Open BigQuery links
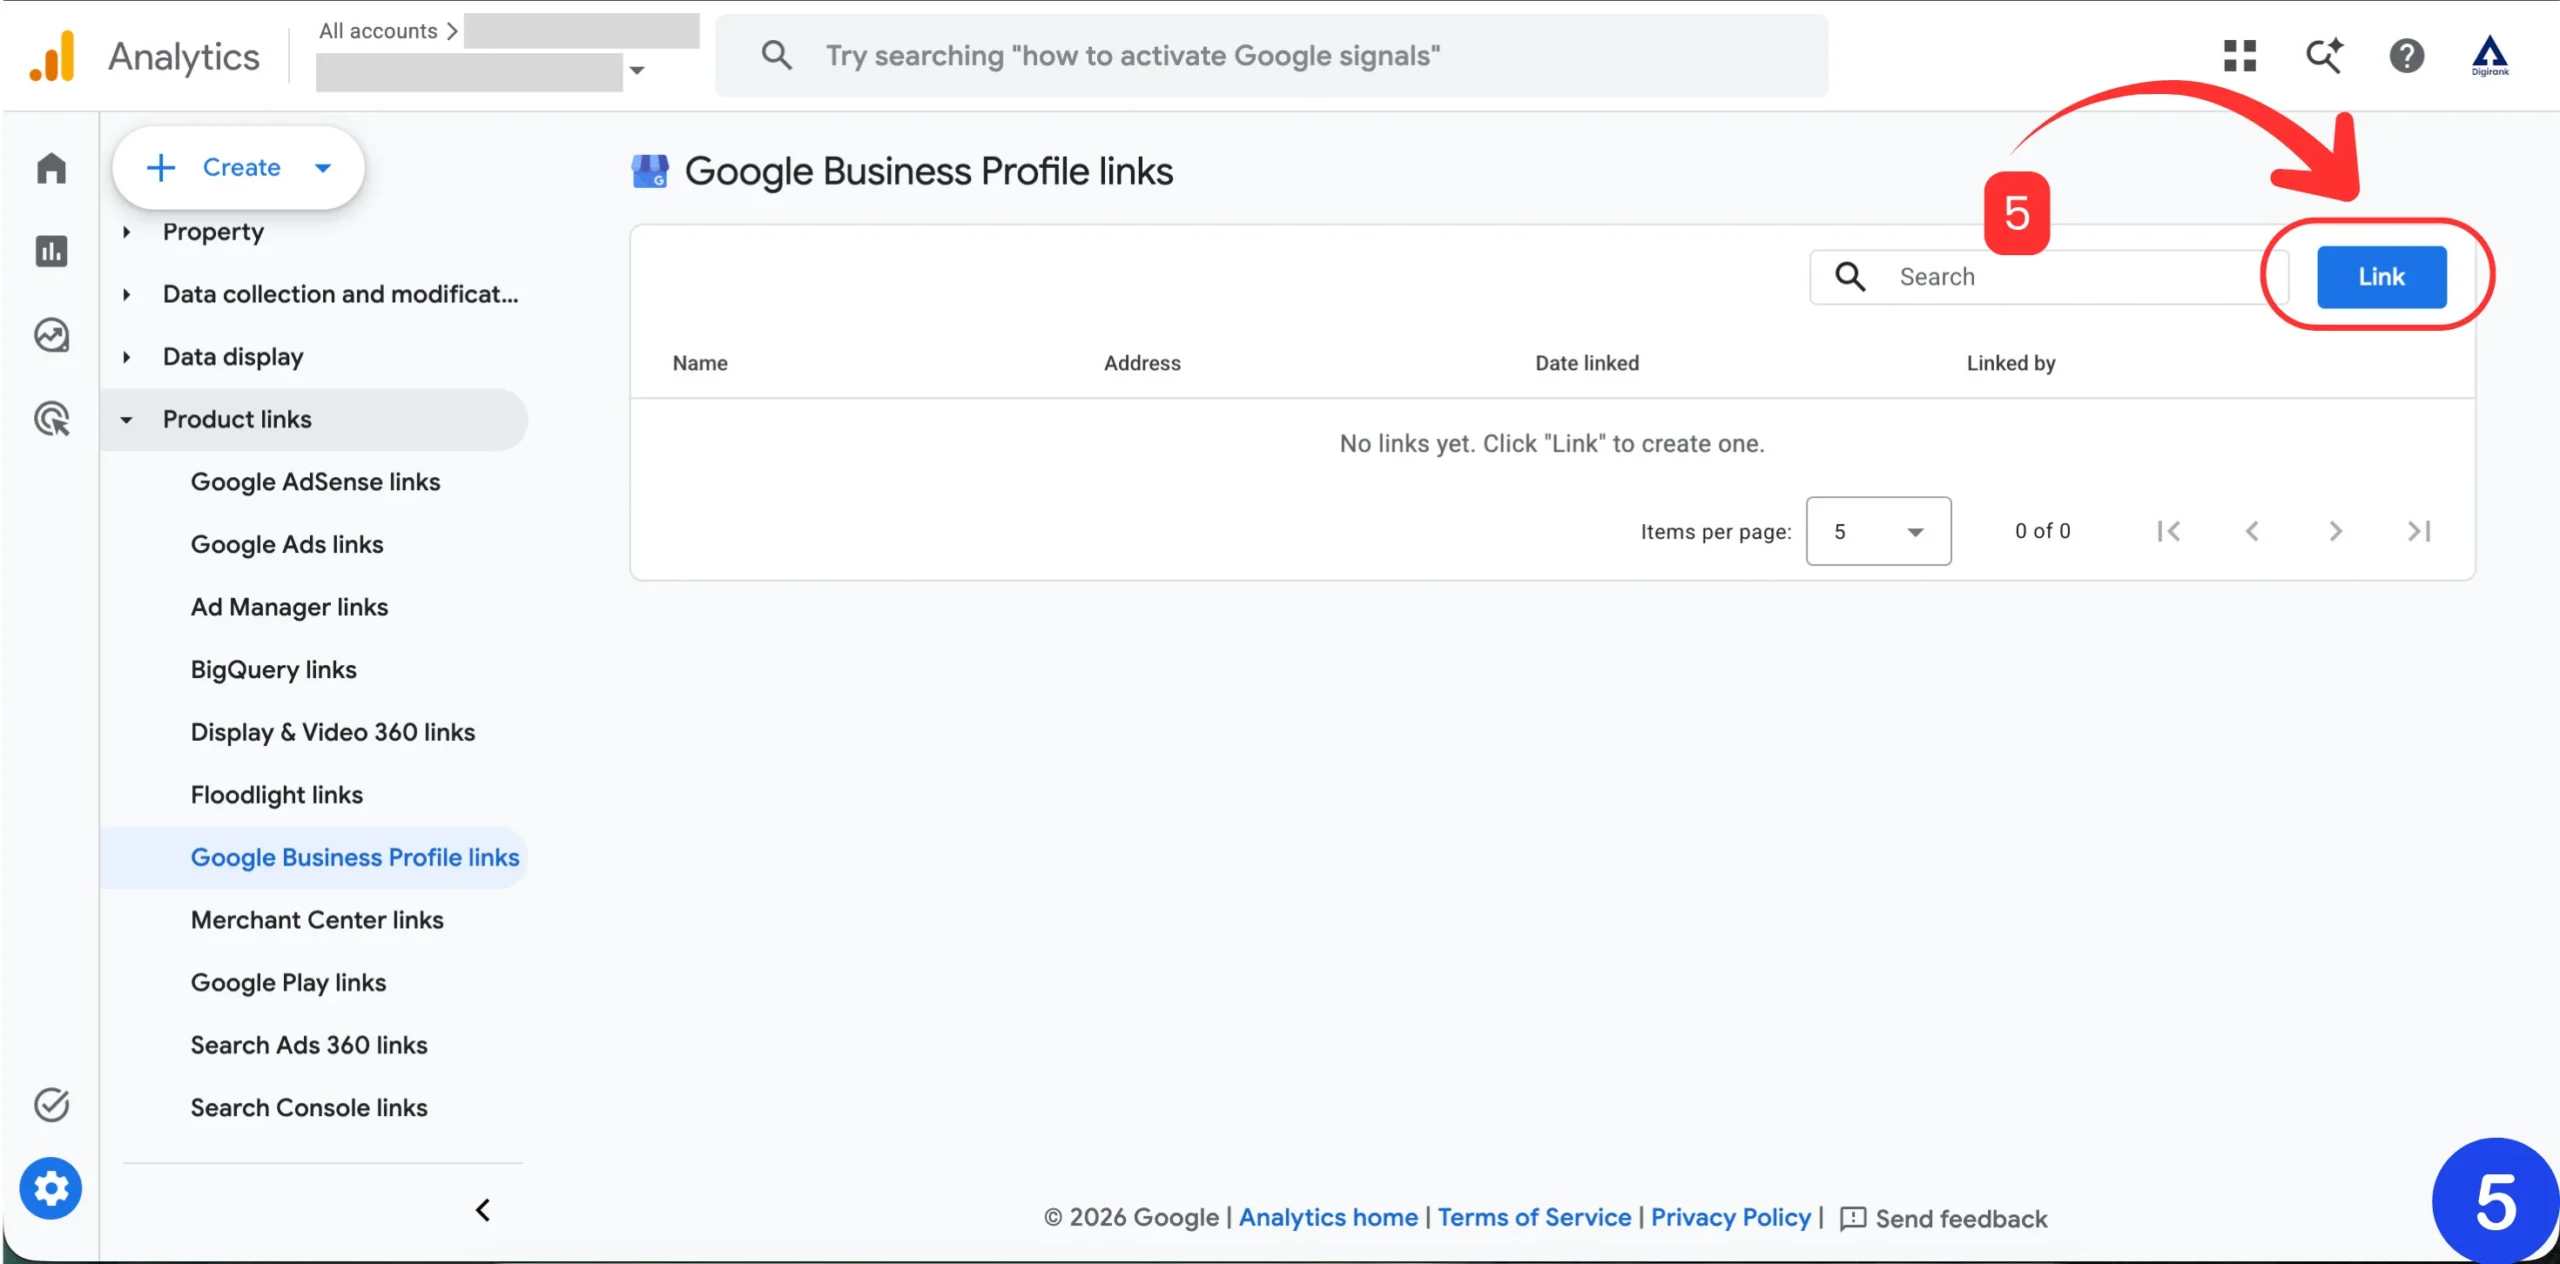 click(273, 670)
